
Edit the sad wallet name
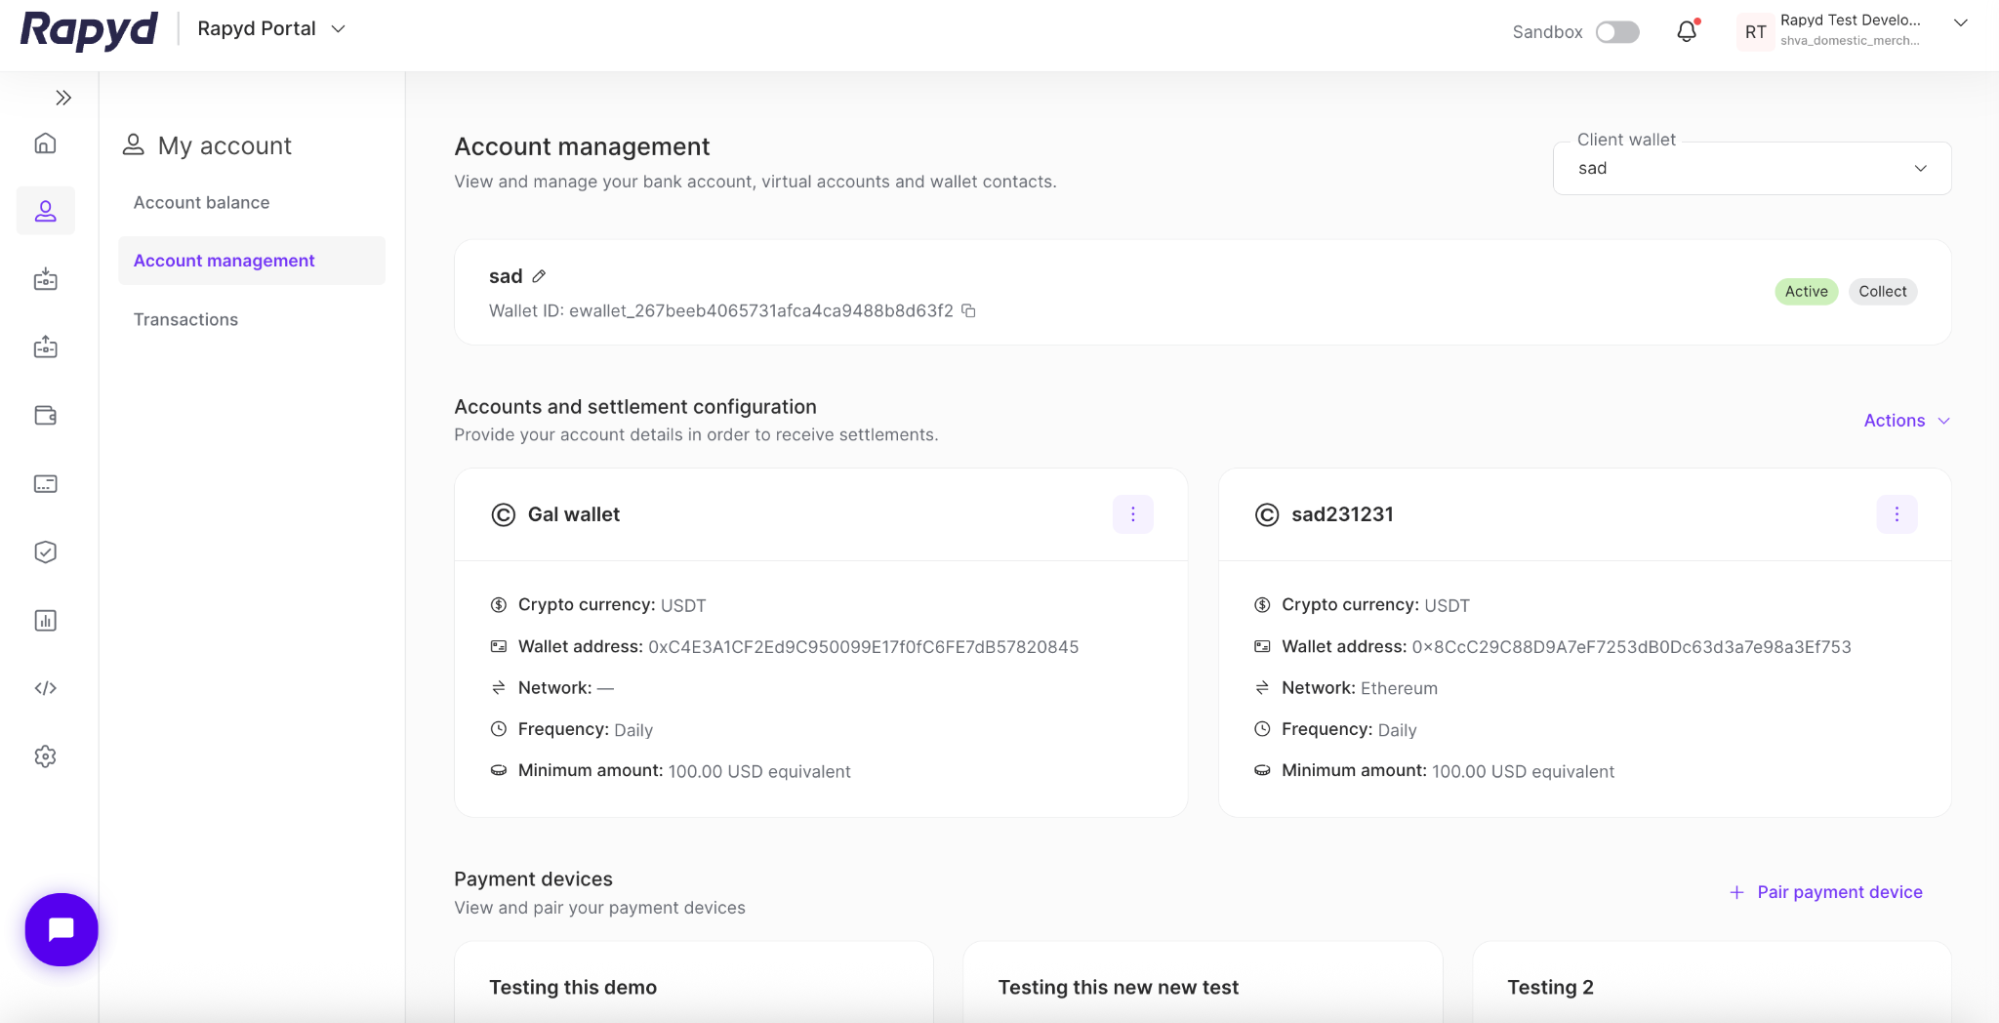539,275
